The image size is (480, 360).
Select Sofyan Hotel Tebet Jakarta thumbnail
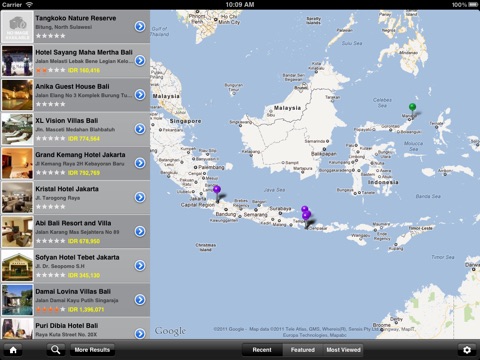click(17, 266)
